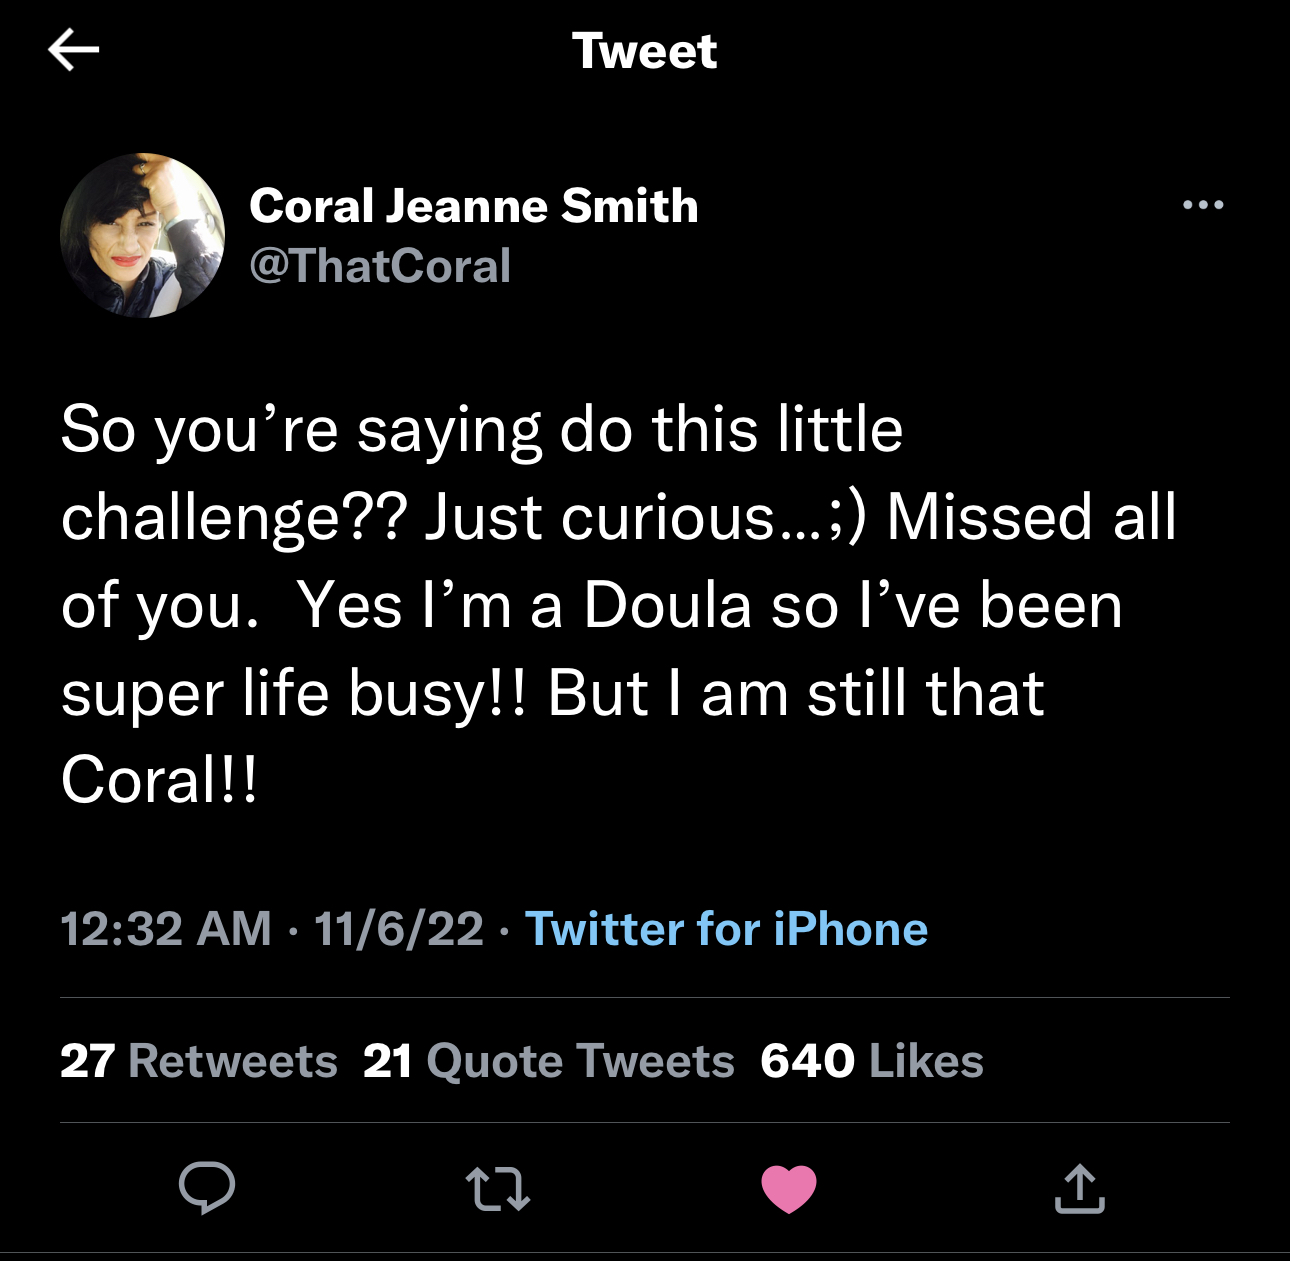Show the 640 Likes list
The image size is (1290, 1261).
[872, 1061]
